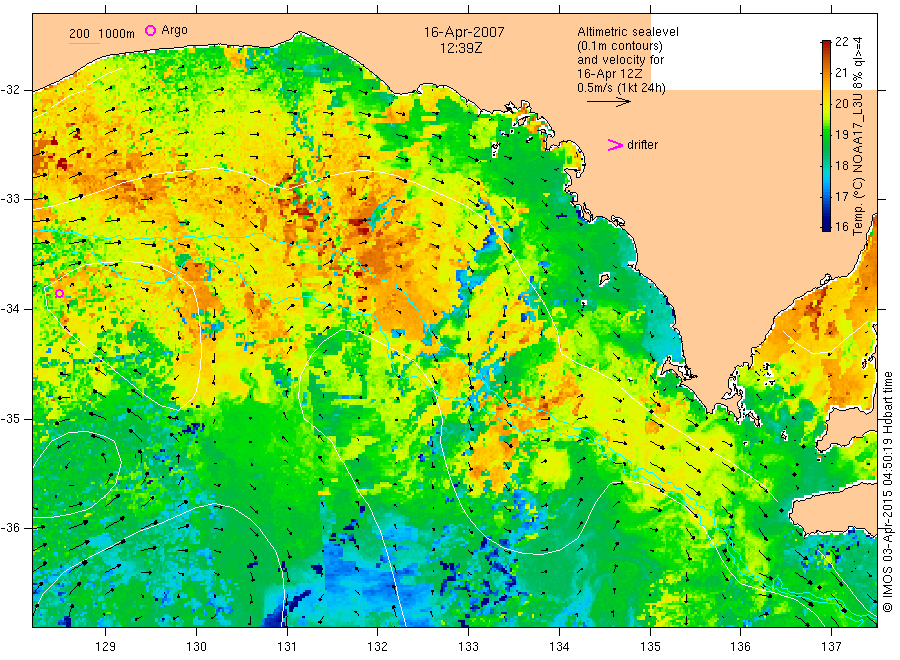This screenshot has height=660, width=900.
Task: Click the colorbar label '20'
Action: 841,103
